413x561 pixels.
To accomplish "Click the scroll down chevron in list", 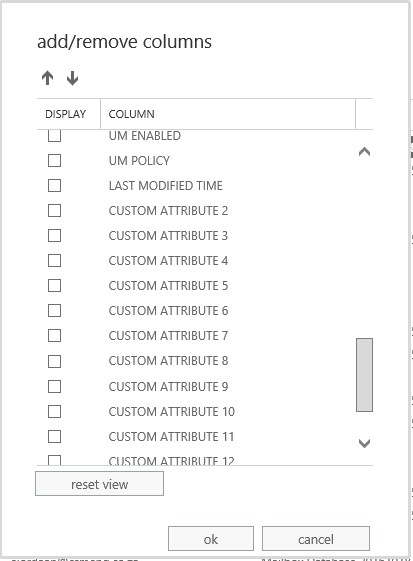I will tap(364, 443).
